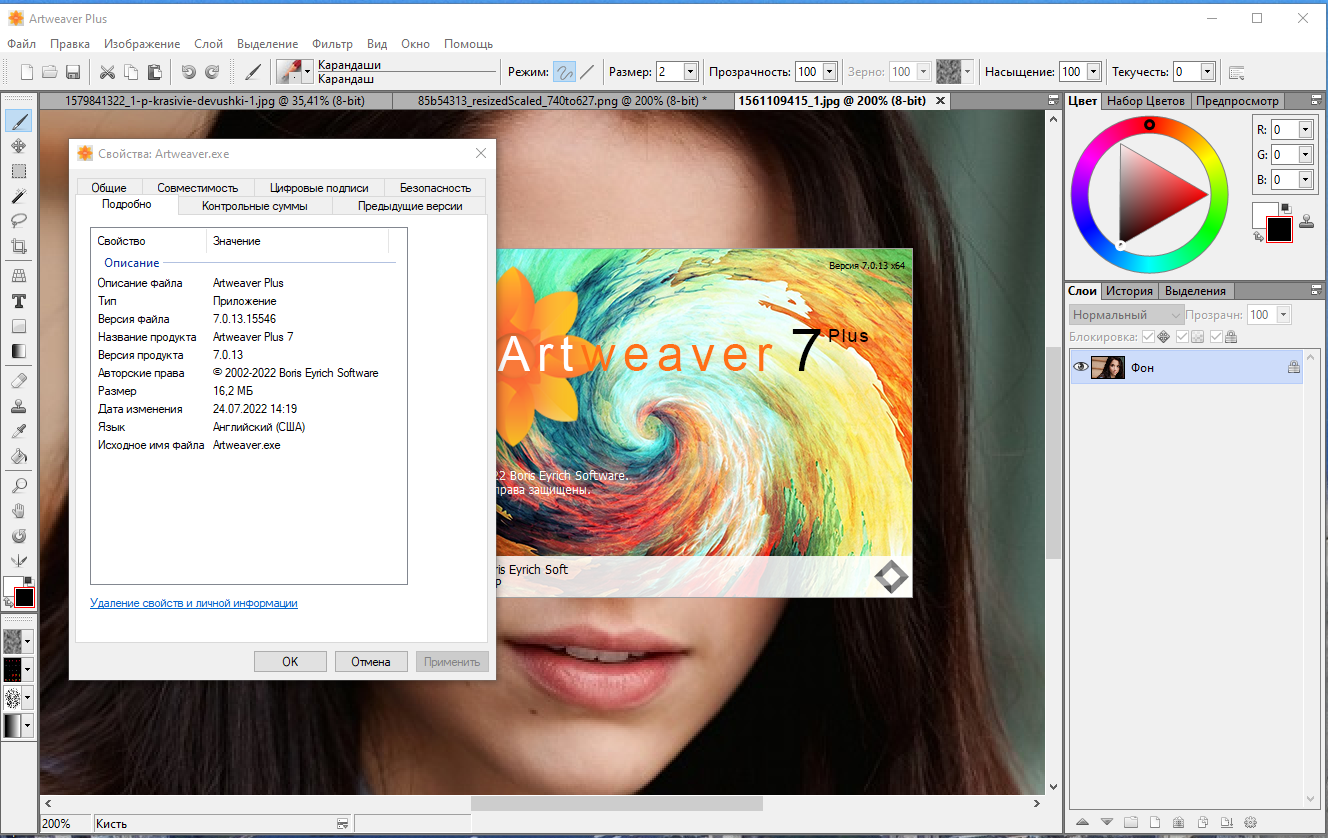Select the Lasso tool

pyautogui.click(x=18, y=221)
